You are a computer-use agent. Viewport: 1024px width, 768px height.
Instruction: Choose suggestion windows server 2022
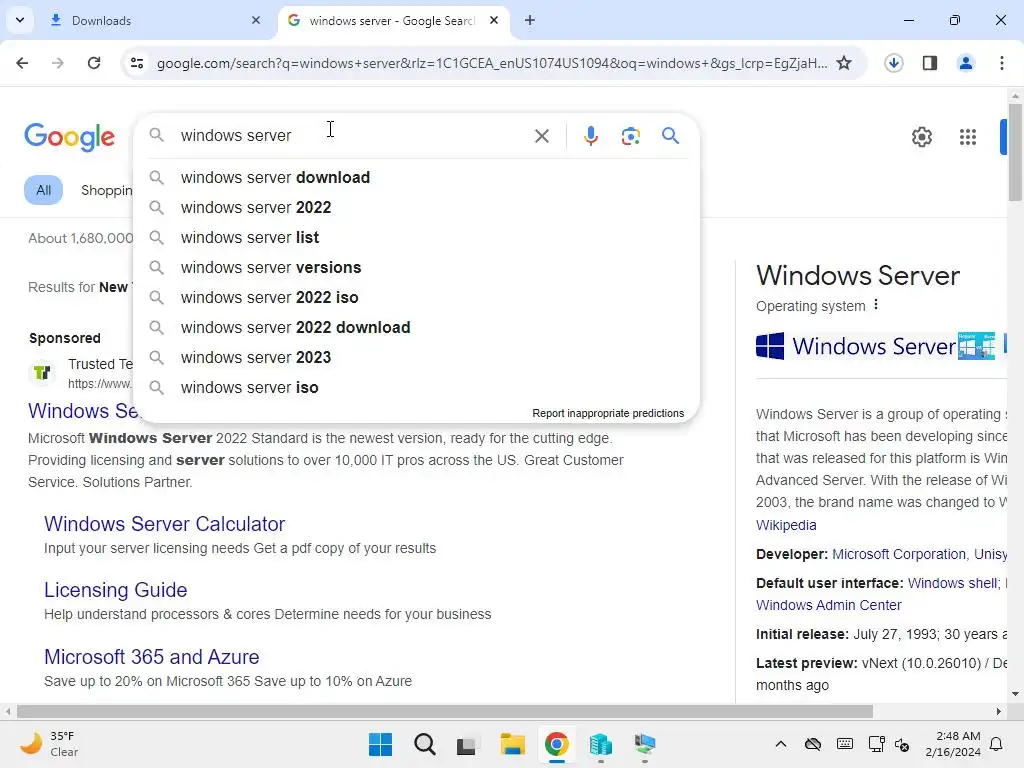pyautogui.click(x=417, y=208)
